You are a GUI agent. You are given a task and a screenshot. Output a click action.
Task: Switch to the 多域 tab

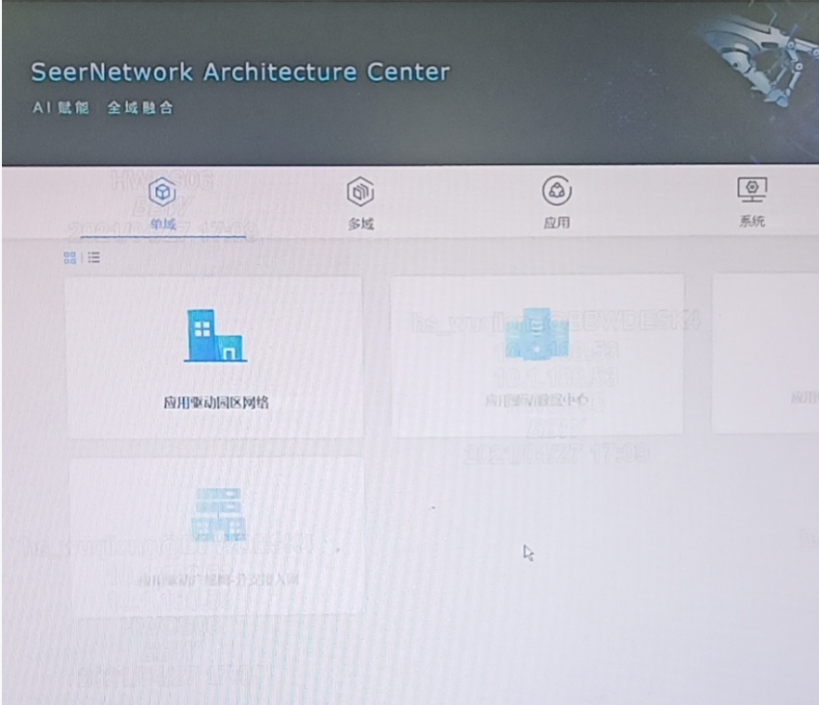(360, 224)
